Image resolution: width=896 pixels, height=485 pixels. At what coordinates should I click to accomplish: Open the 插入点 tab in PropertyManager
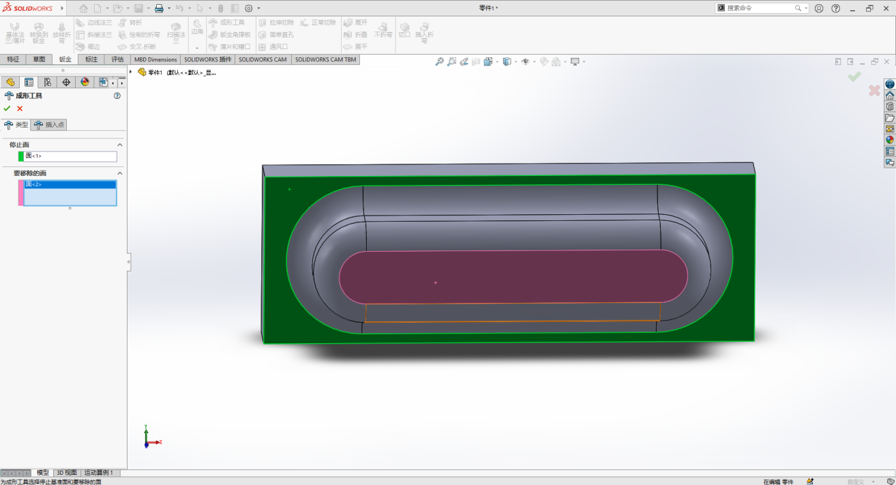tap(49, 125)
